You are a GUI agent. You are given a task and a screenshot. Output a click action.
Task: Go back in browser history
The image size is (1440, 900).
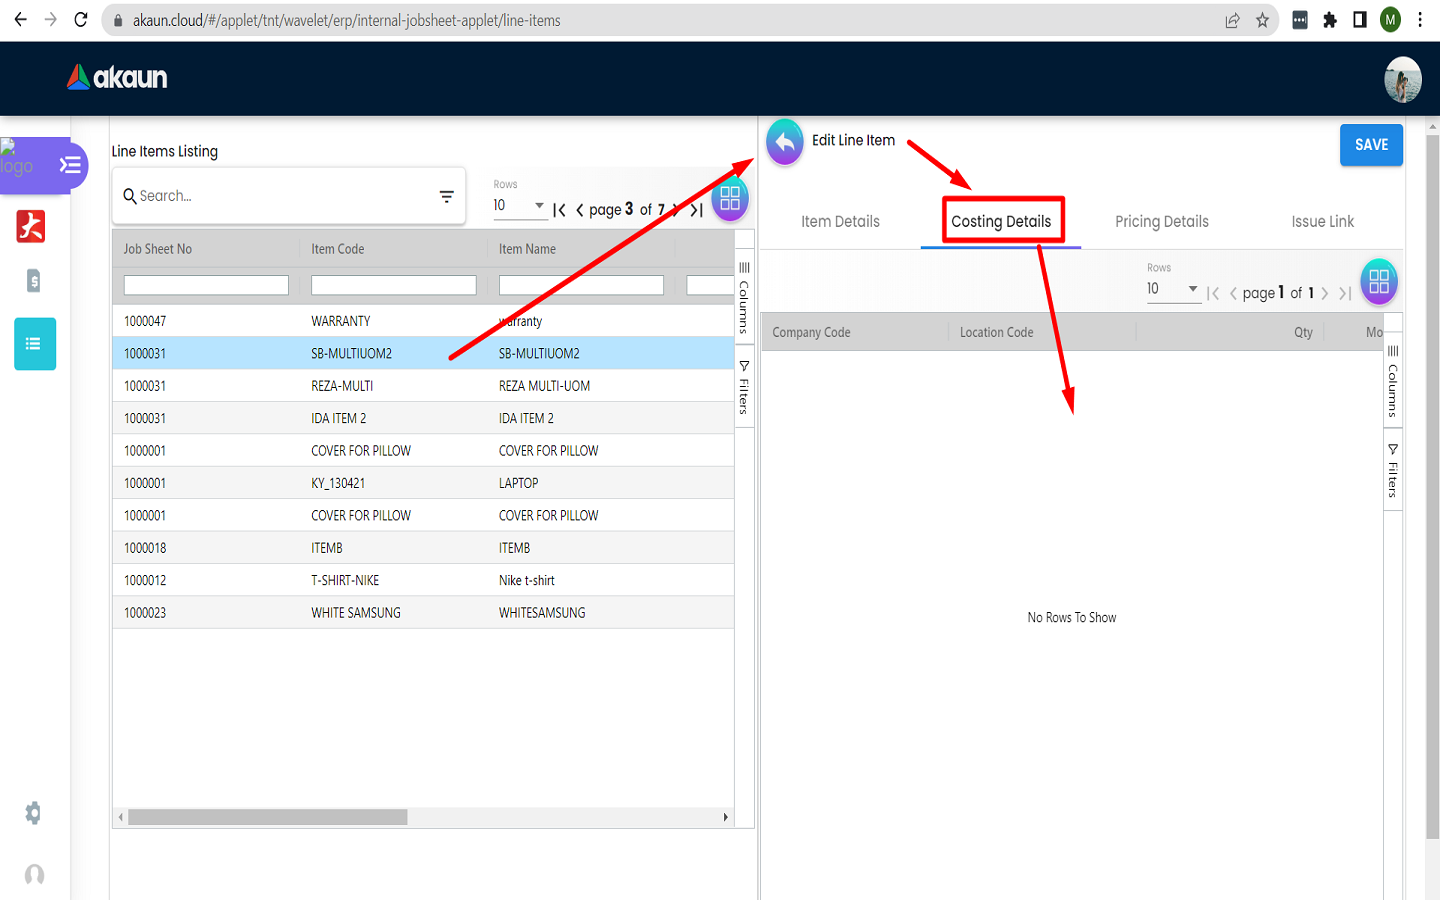click(21, 20)
